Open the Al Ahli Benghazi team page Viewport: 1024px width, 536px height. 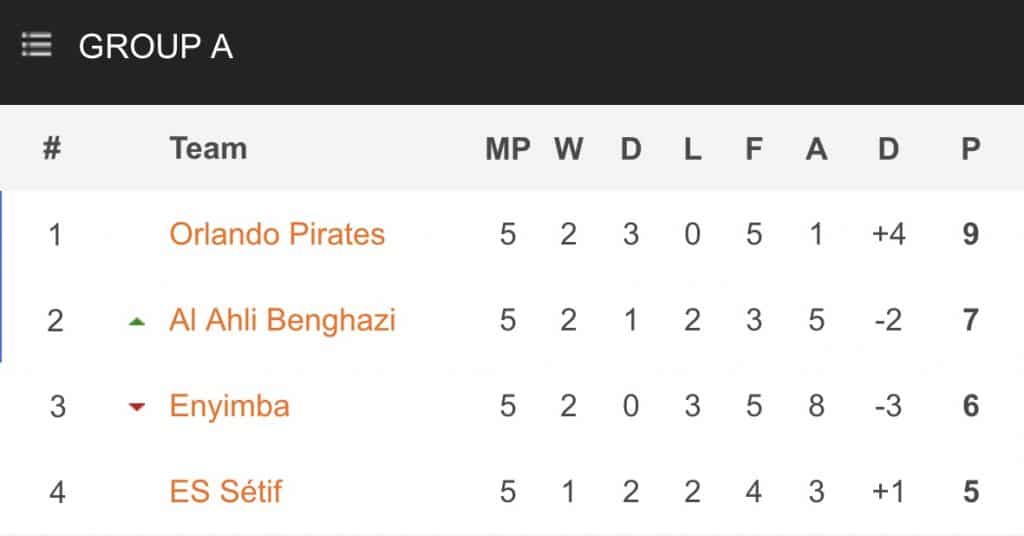[x=282, y=320]
